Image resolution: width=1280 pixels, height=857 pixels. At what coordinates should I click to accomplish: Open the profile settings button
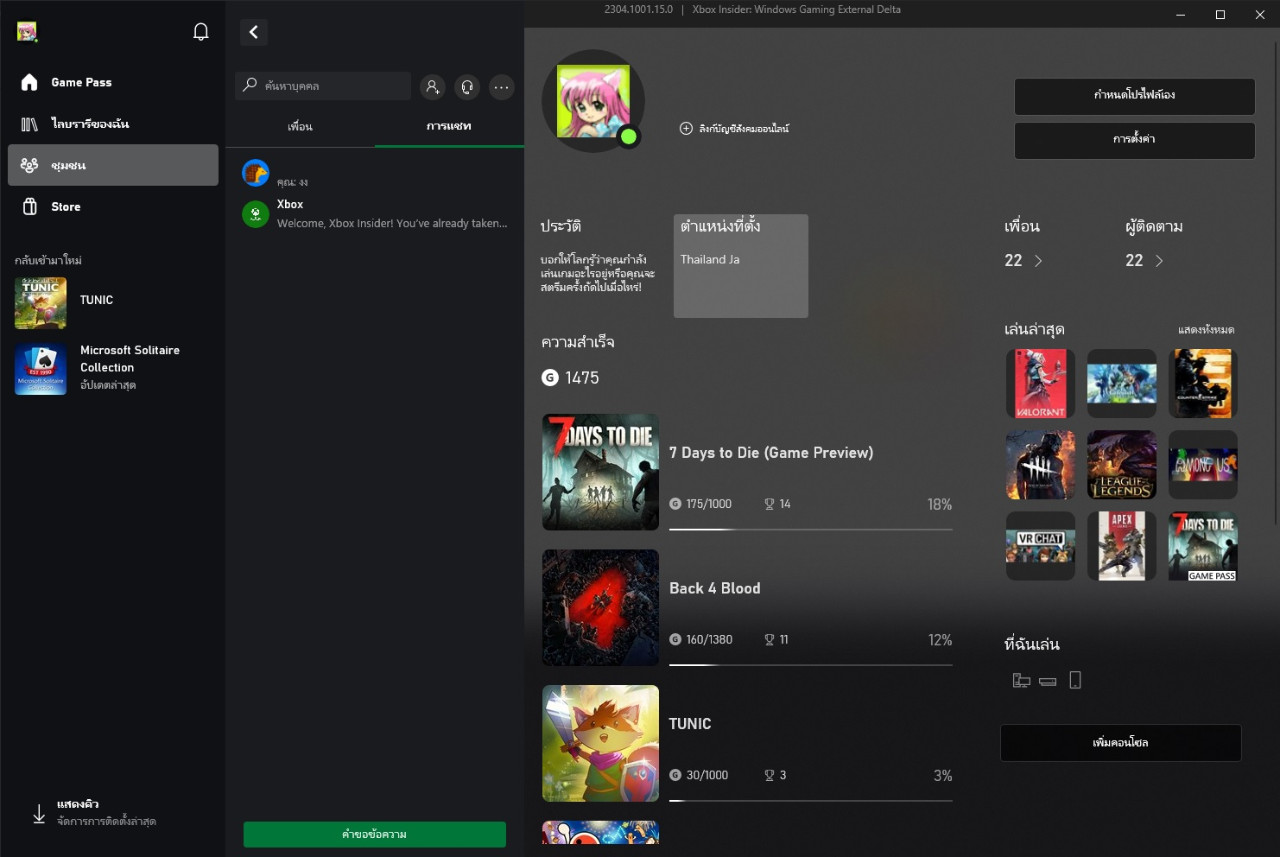pos(1134,140)
